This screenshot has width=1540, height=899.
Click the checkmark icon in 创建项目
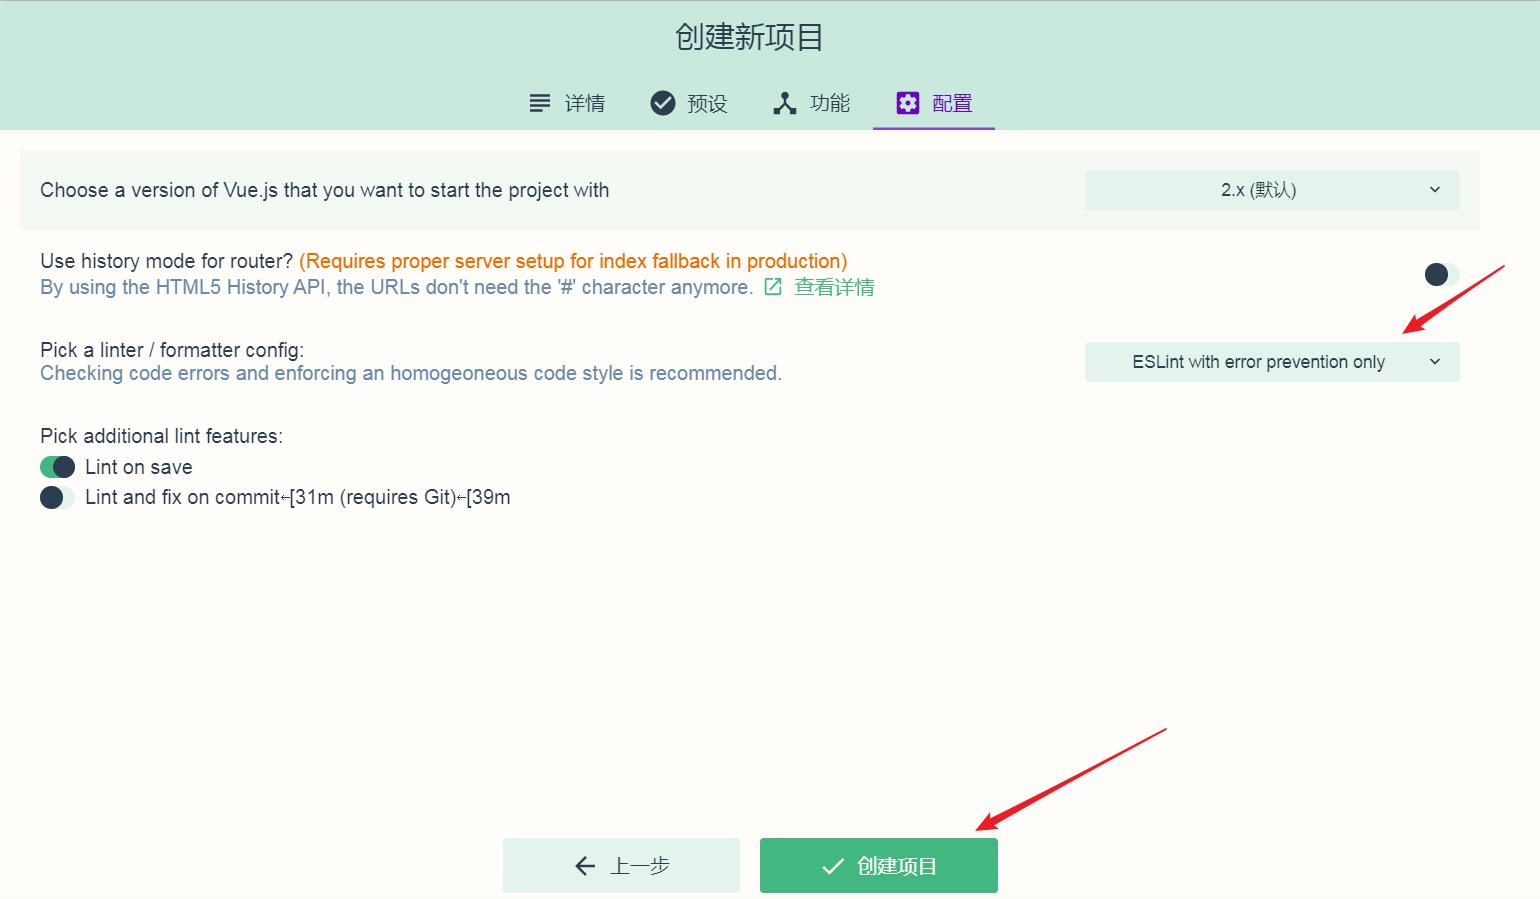point(833,866)
